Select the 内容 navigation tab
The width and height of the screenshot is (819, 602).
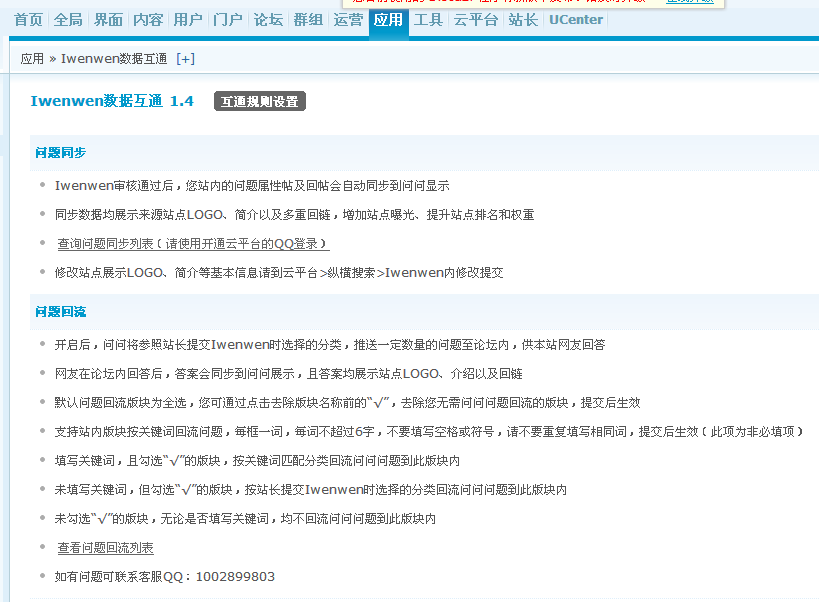point(148,20)
